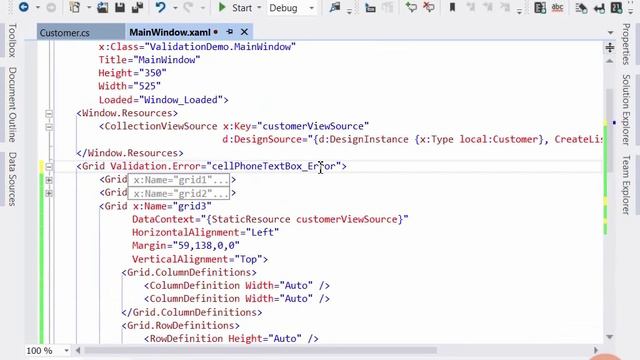Click the Increase Indent icon in toolbar
Viewport: 640px width, 360px height.
(370, 7)
